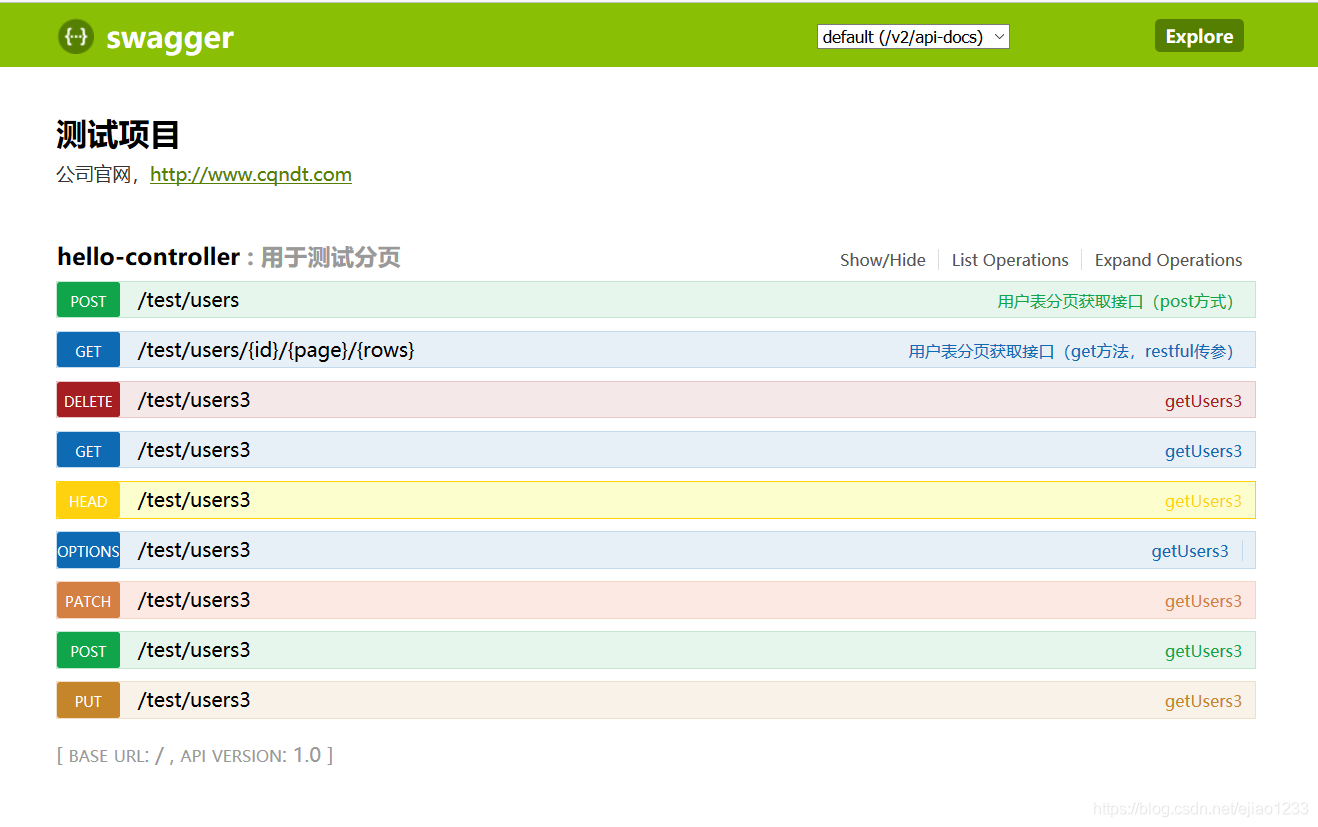Expand the GET /test/users/{id}/{page}/{rows} operation
The width and height of the screenshot is (1318, 827).
[x=276, y=350]
